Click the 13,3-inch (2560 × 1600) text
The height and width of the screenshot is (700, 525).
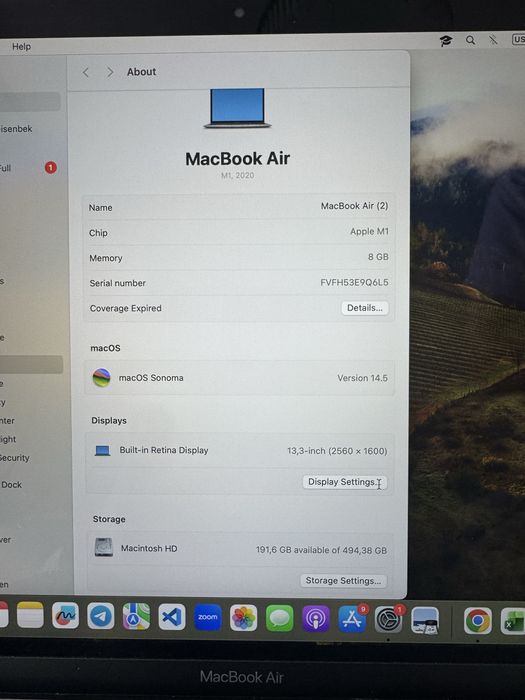click(x=337, y=451)
